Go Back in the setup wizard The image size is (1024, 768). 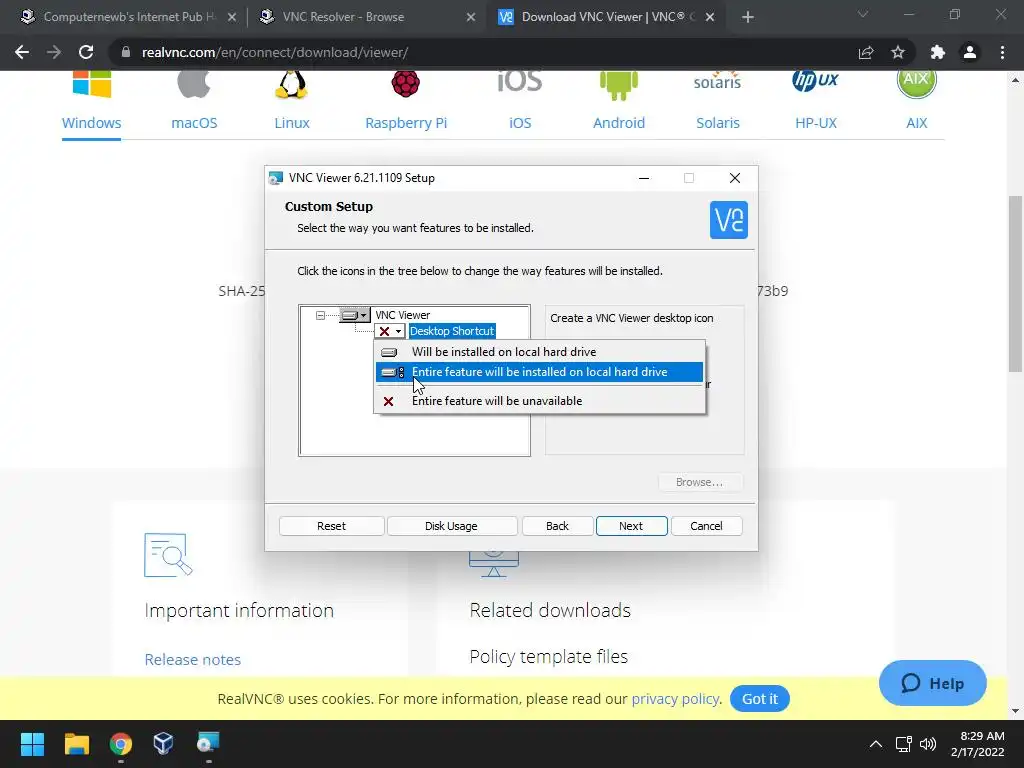click(557, 526)
